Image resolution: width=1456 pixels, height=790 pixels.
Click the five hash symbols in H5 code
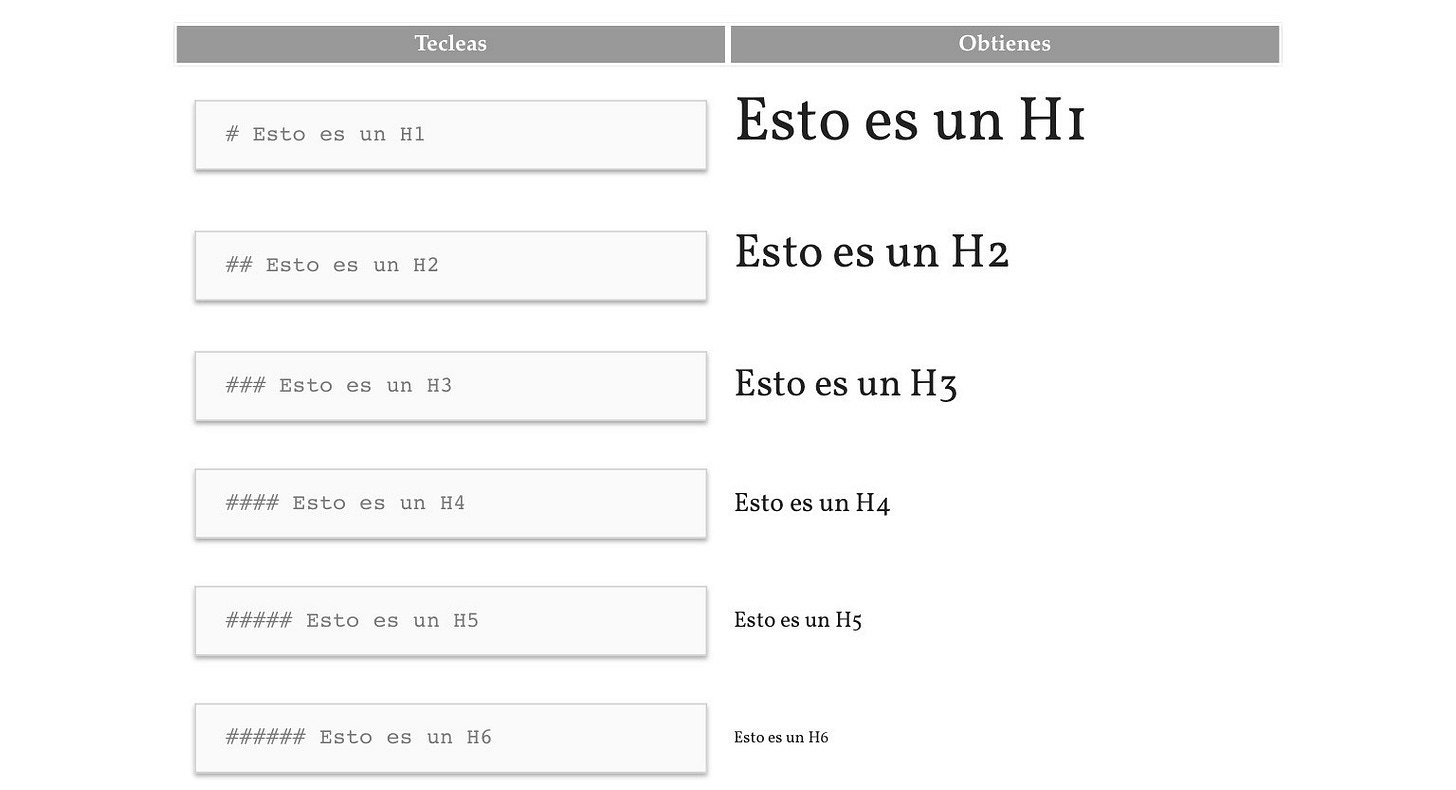(259, 620)
